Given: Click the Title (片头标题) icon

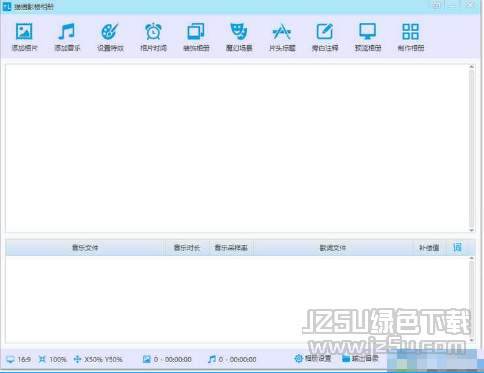Looking at the screenshot, I should click(x=282, y=32).
